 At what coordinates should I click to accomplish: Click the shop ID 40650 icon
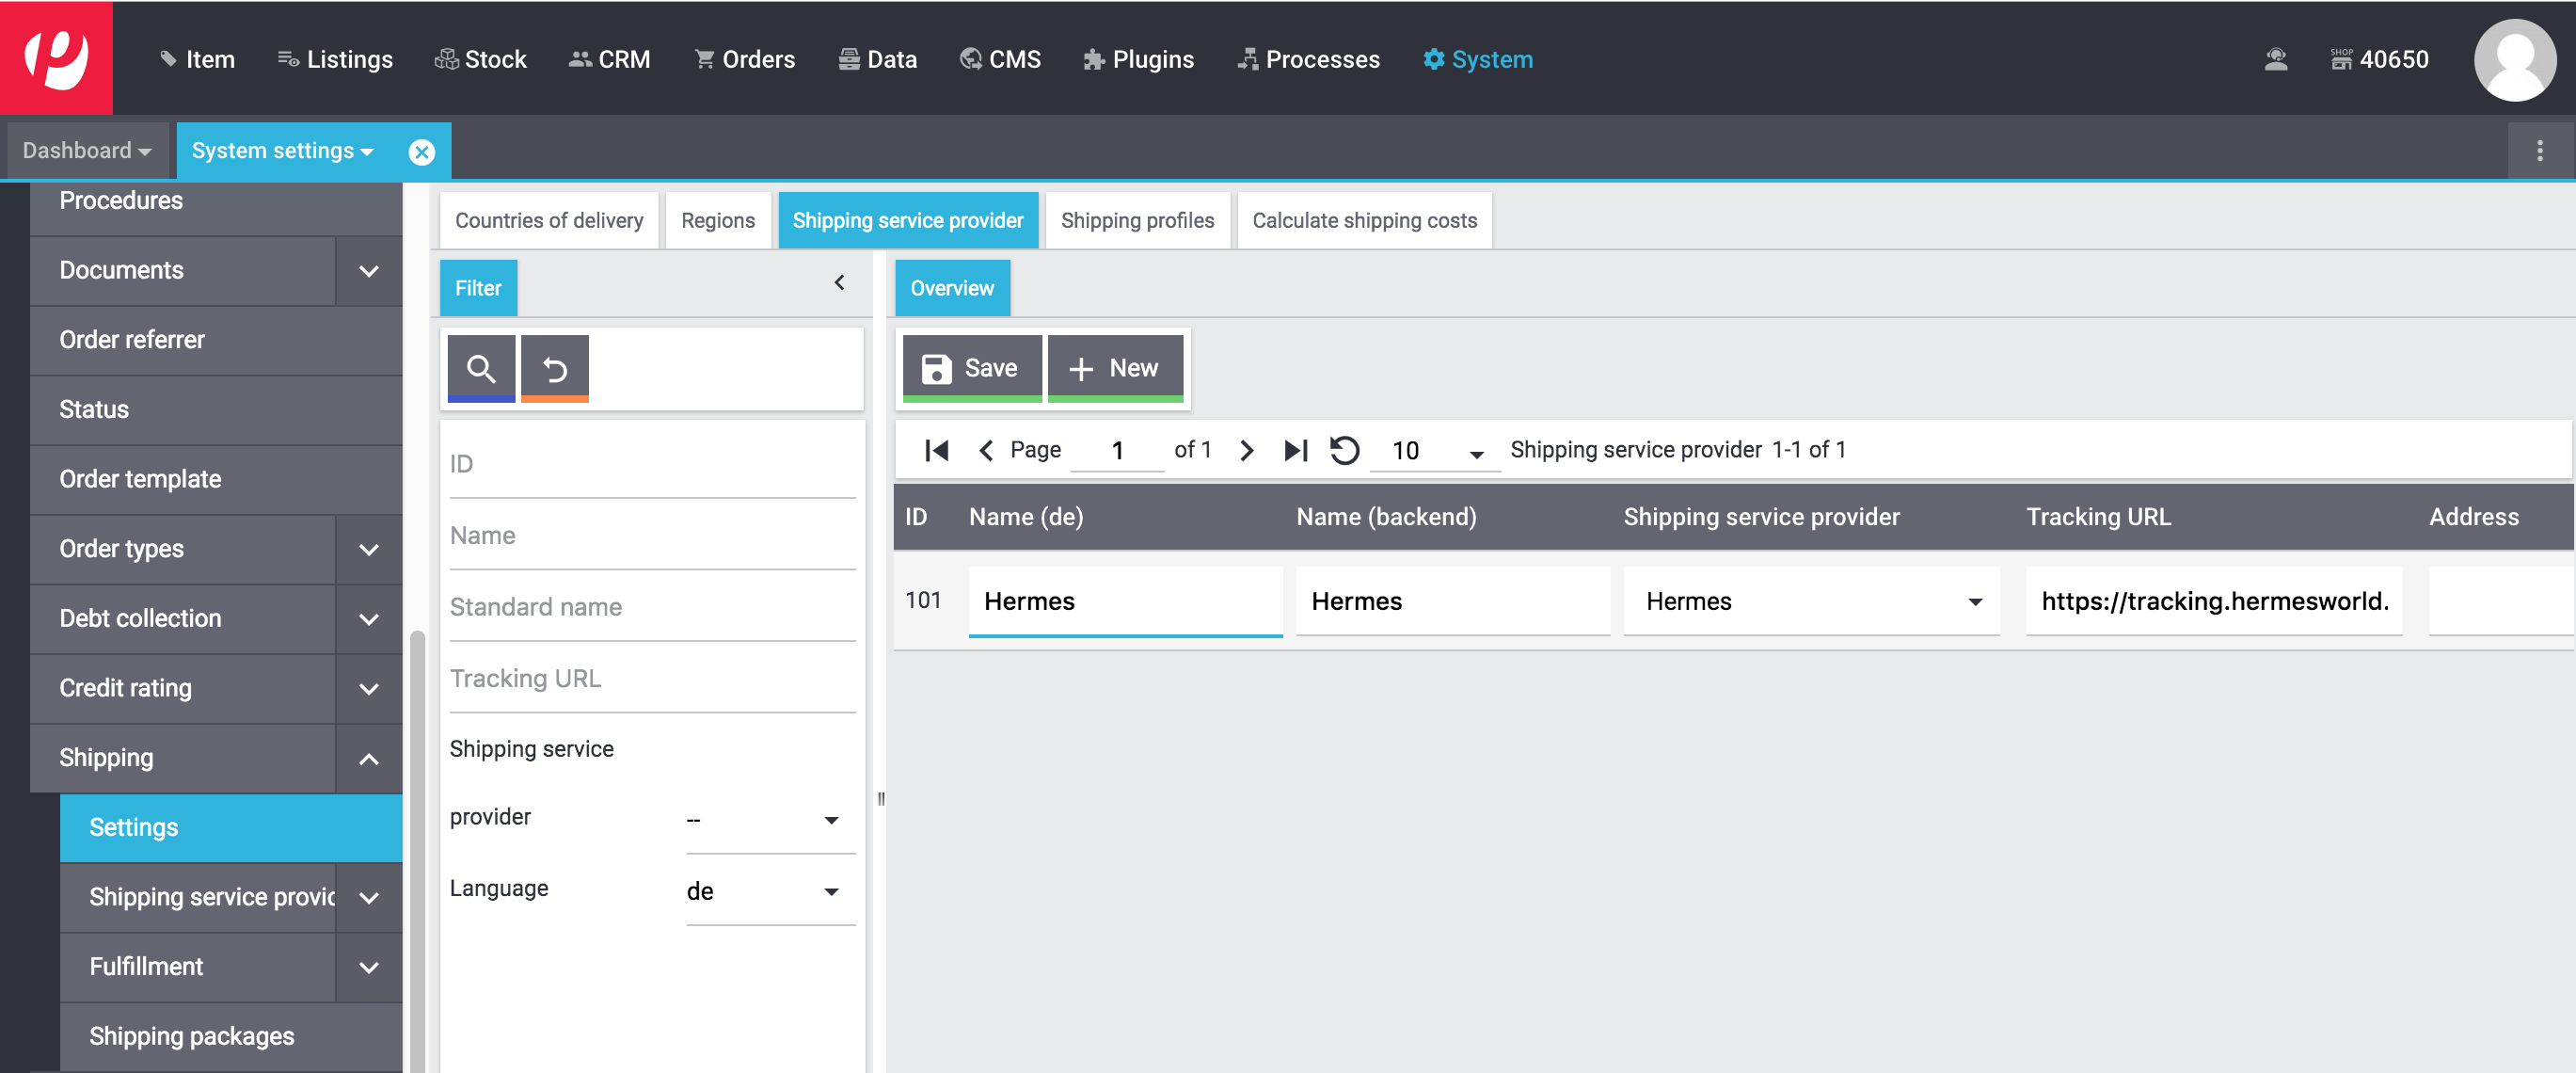click(2379, 60)
